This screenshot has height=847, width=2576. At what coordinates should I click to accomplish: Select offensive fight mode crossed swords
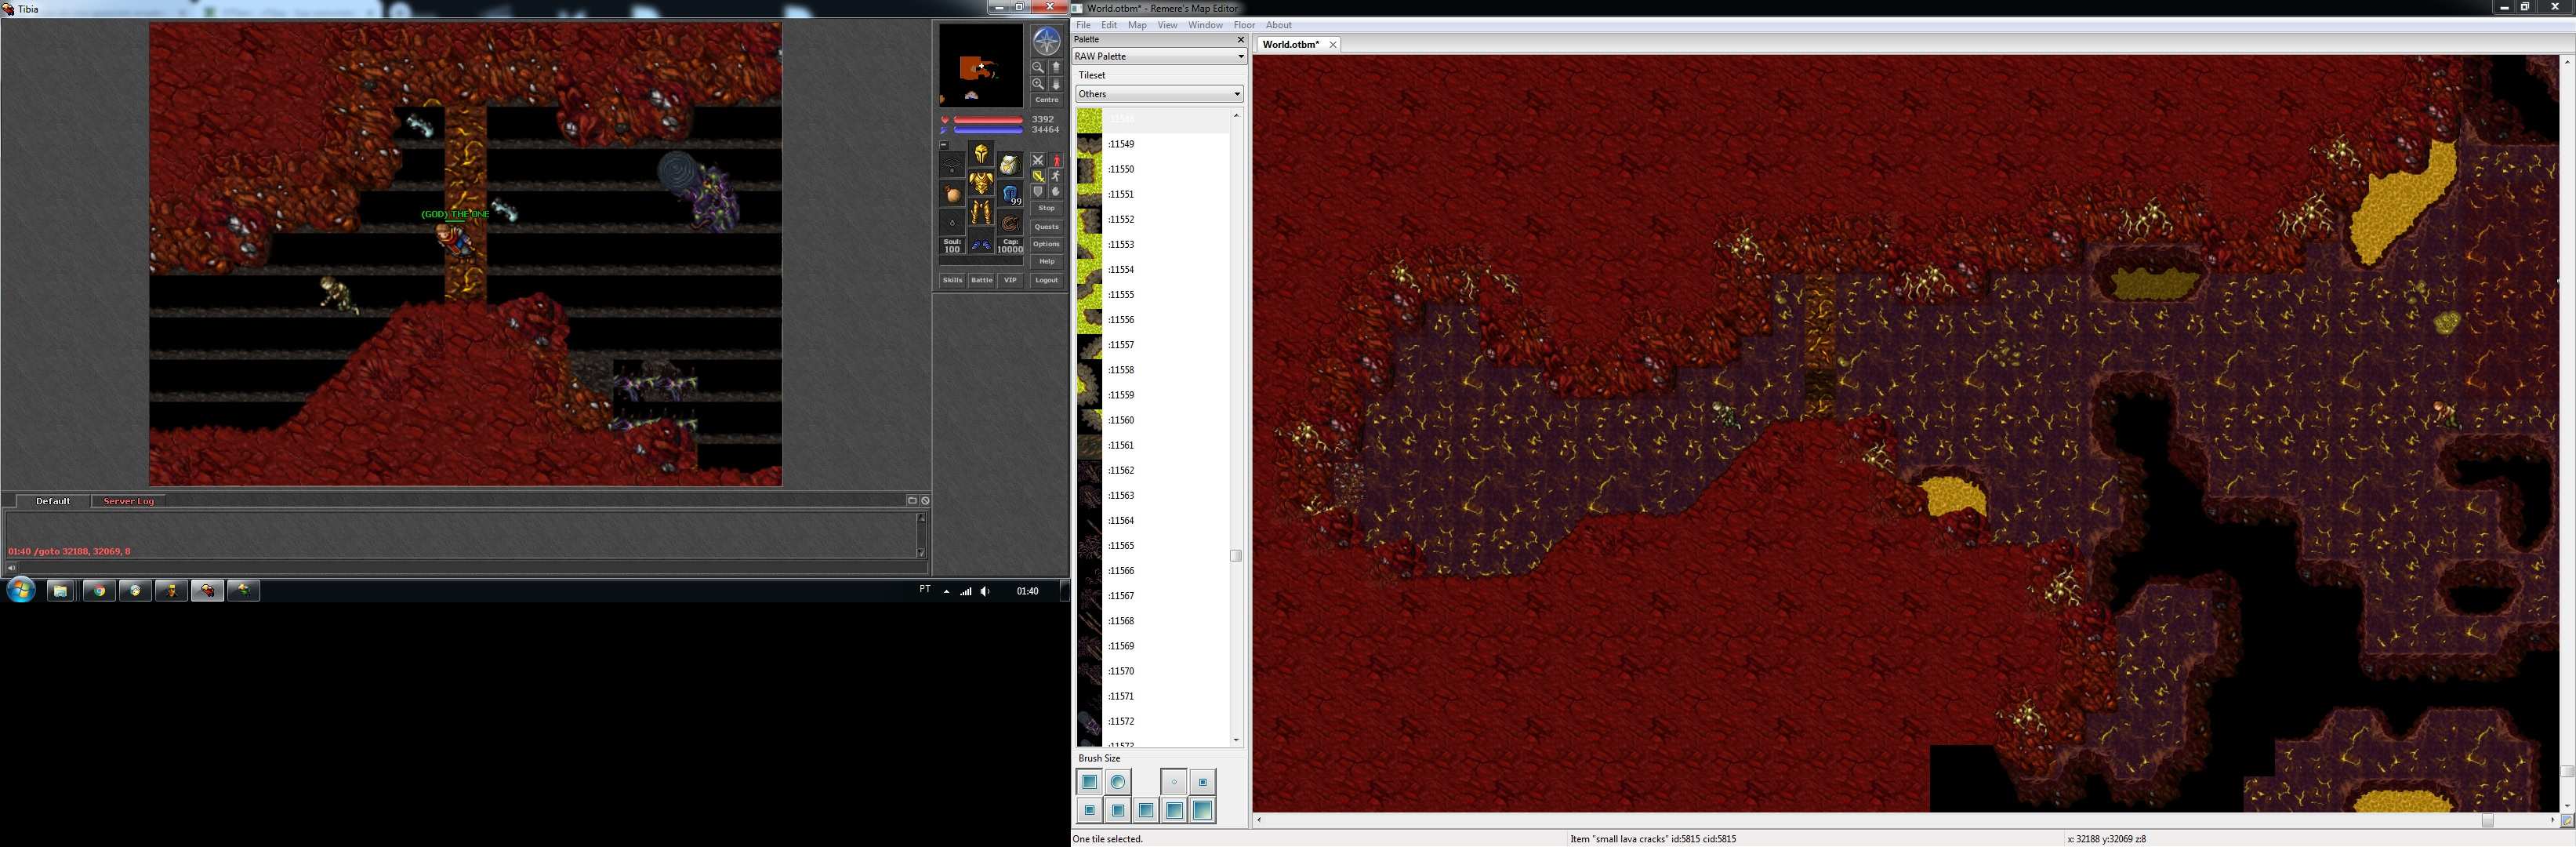[x=1038, y=160]
